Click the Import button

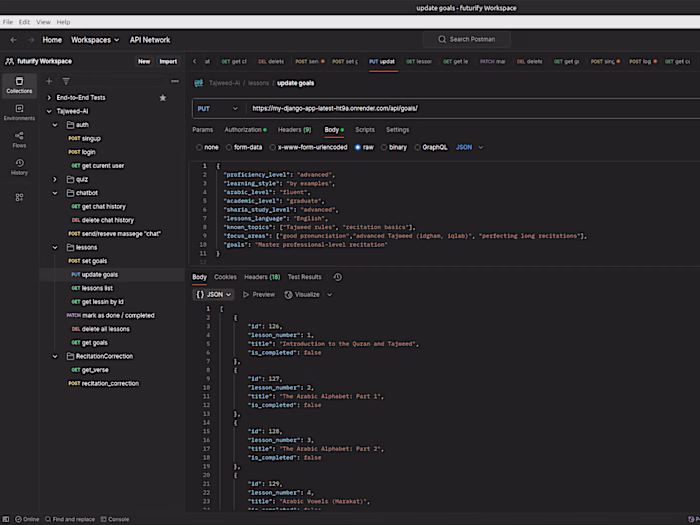pos(168,61)
